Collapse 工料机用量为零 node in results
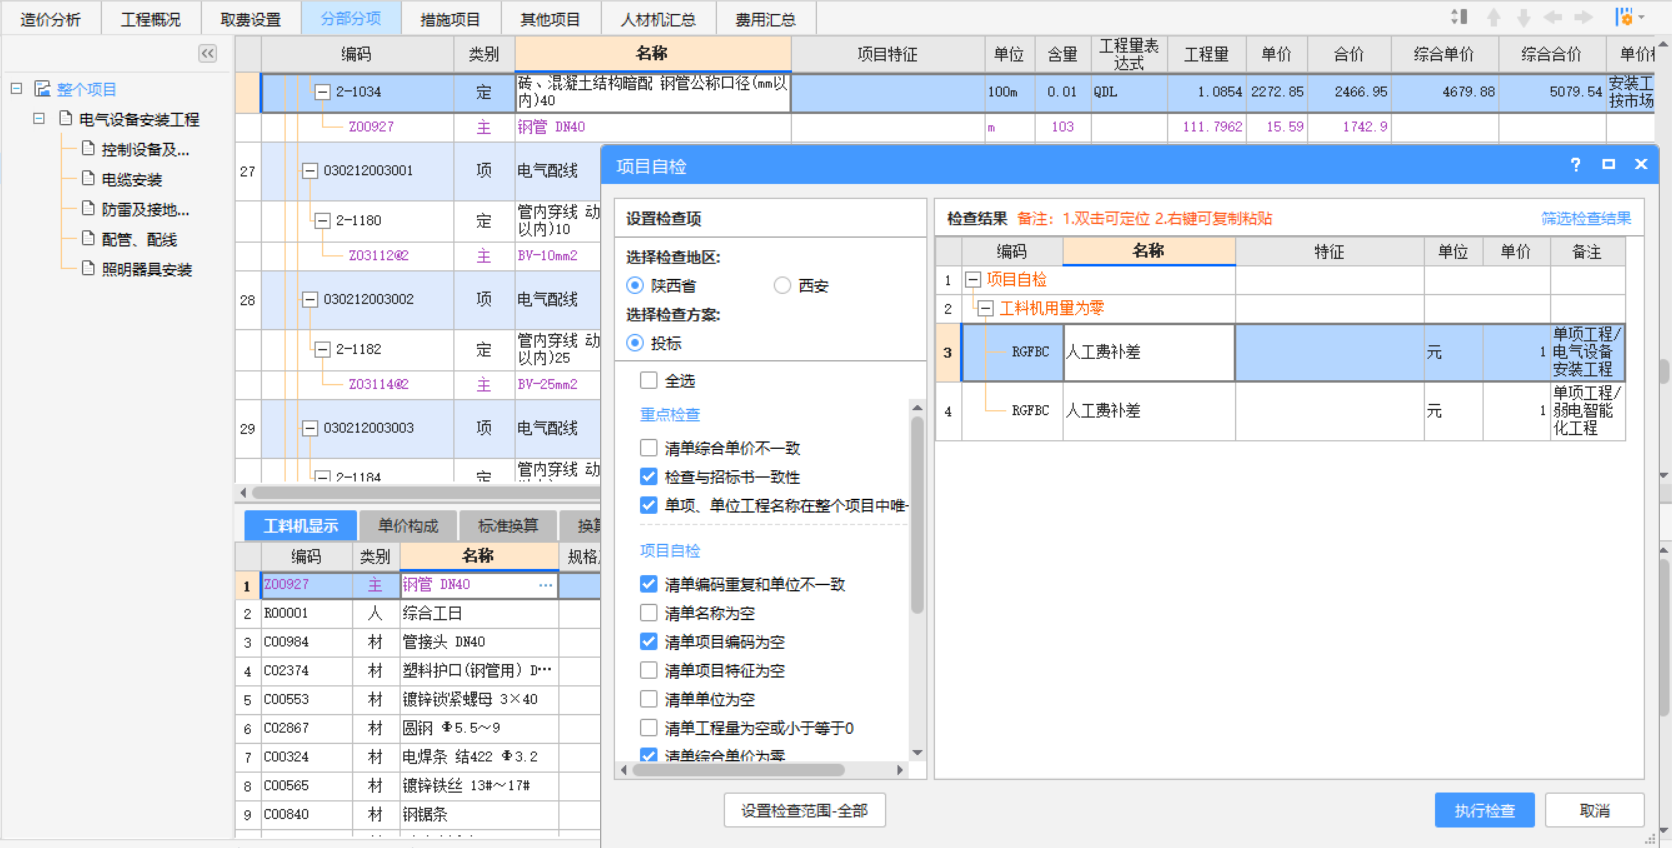 coord(986,309)
